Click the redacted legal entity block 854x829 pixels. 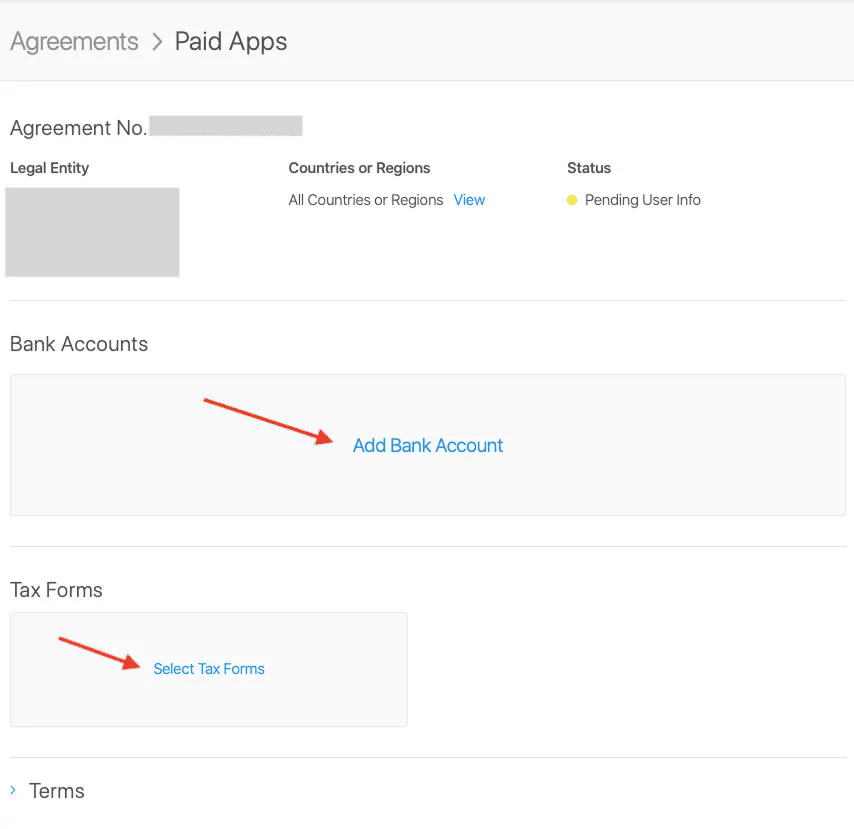tap(92, 232)
